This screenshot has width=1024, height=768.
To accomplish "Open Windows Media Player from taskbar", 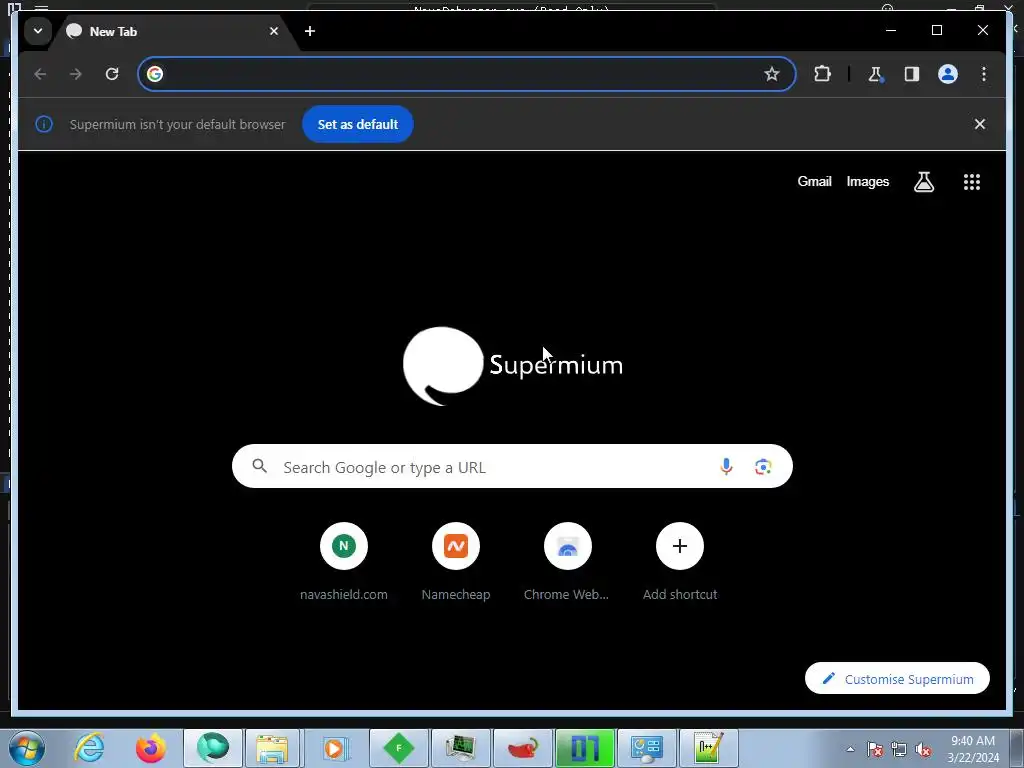I will (334, 748).
